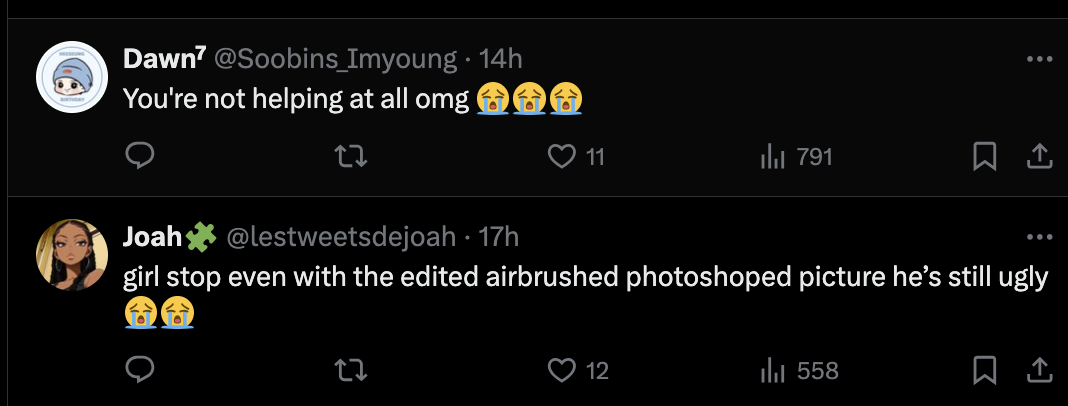Open Dawn's profile picture

[x=72, y=77]
